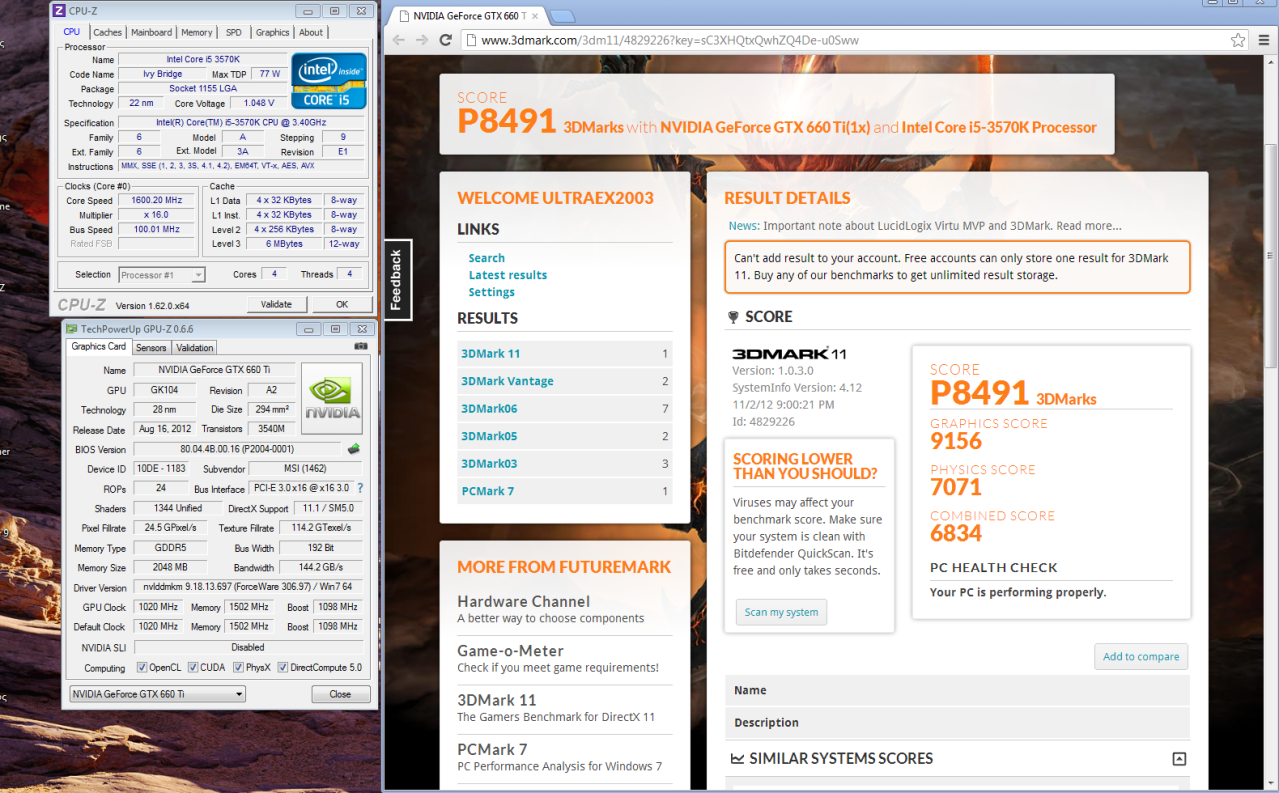Click the "Your PC is performing properly." text
The image size is (1279, 793).
[x=1018, y=592]
